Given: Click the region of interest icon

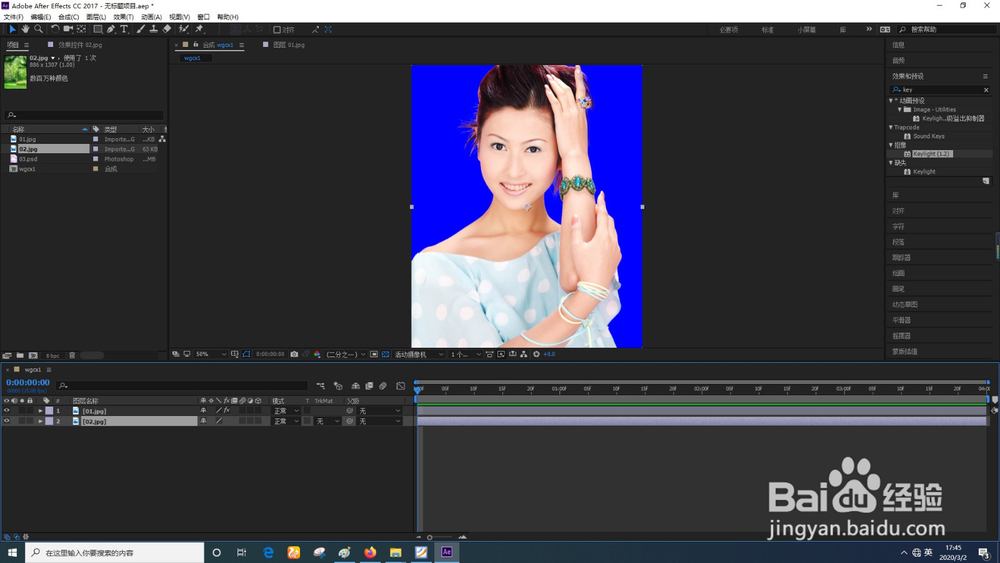Looking at the screenshot, I should pyautogui.click(x=374, y=354).
